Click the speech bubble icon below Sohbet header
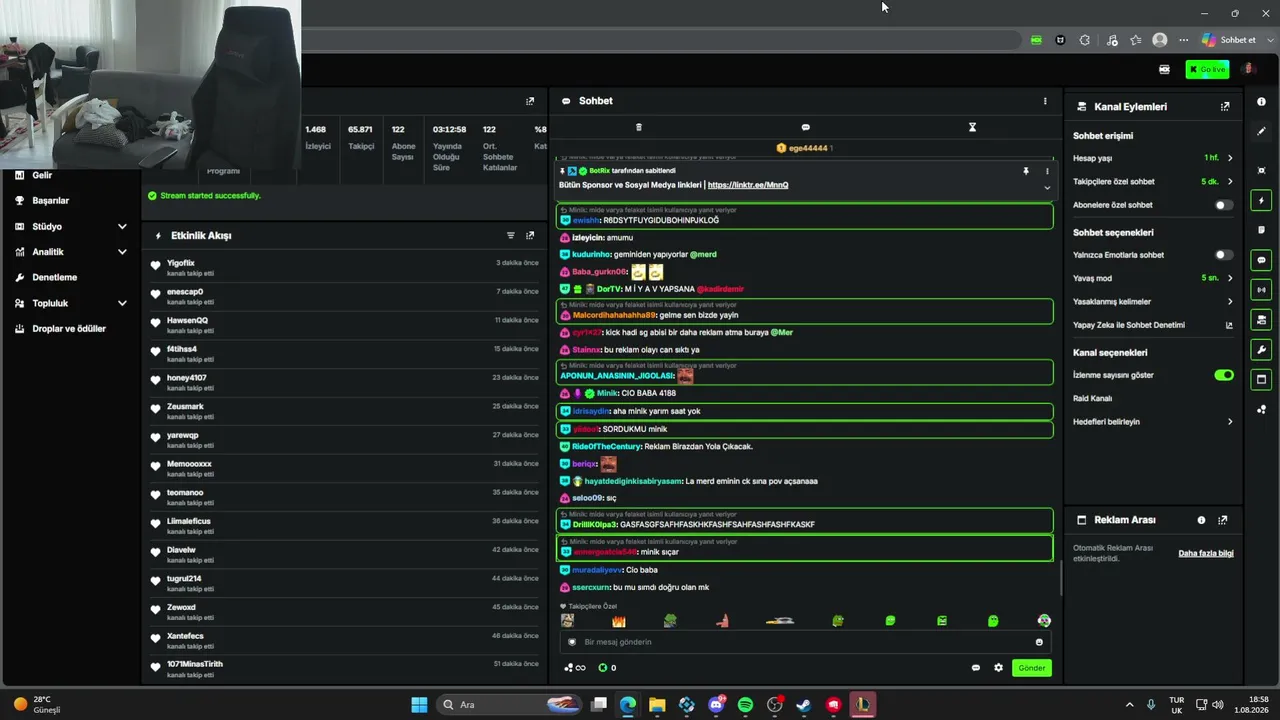Image resolution: width=1280 pixels, height=720 pixels. (x=805, y=127)
